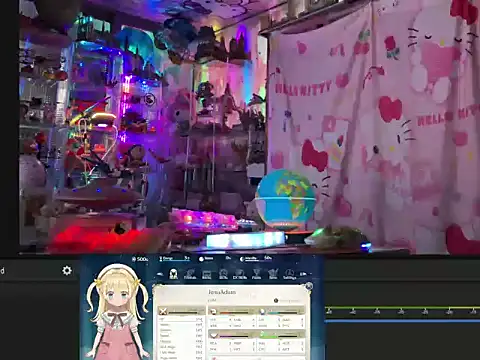Click the green attribute header bar
Viewport: 480px width, 360px height.
point(281,334)
